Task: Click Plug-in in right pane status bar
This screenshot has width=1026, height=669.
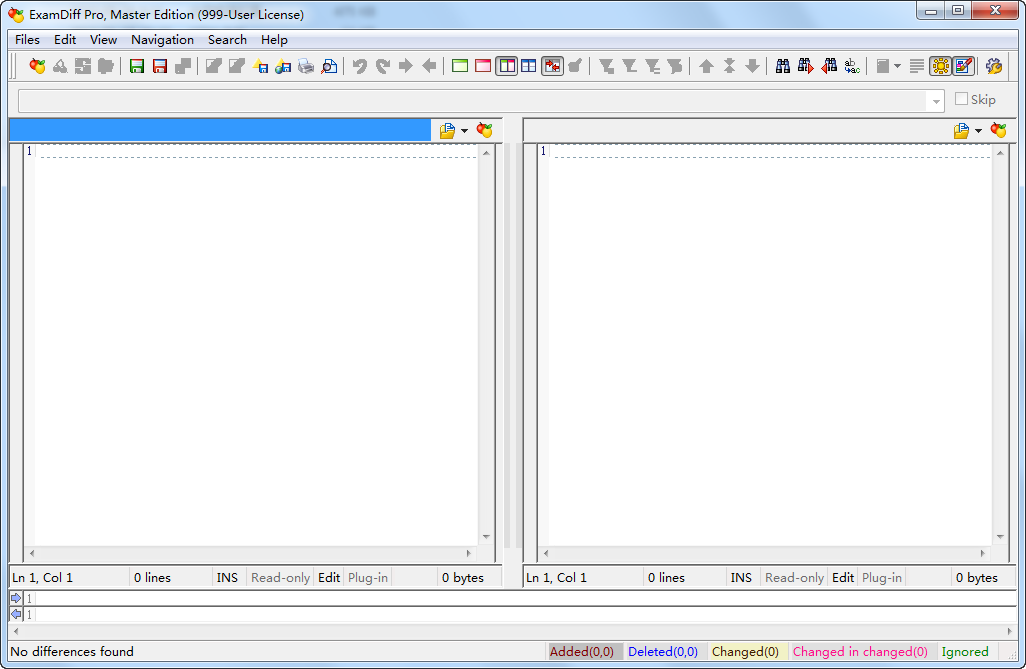Action: [x=881, y=577]
